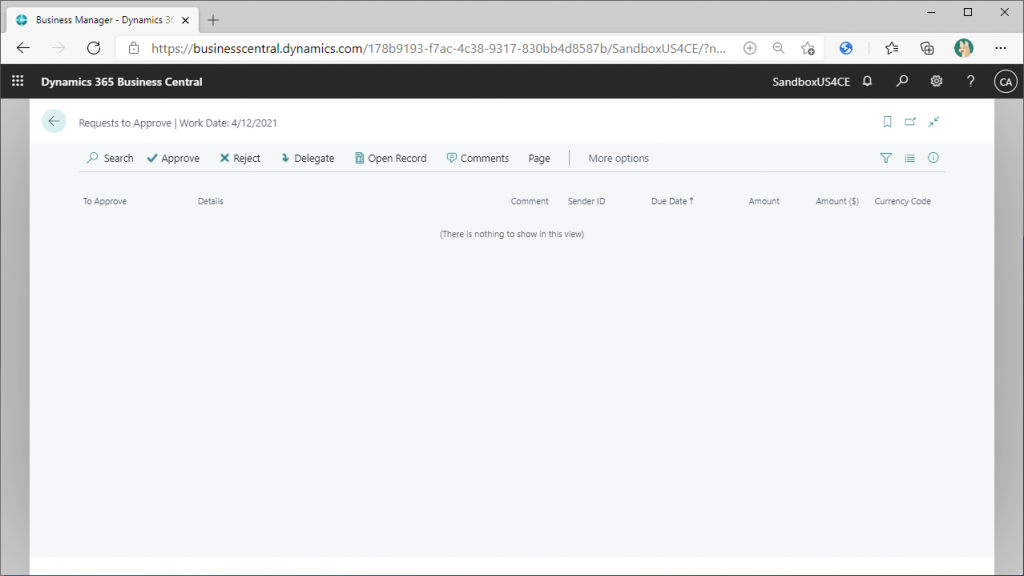
Task: Click the blue globe extension icon
Action: 846,48
